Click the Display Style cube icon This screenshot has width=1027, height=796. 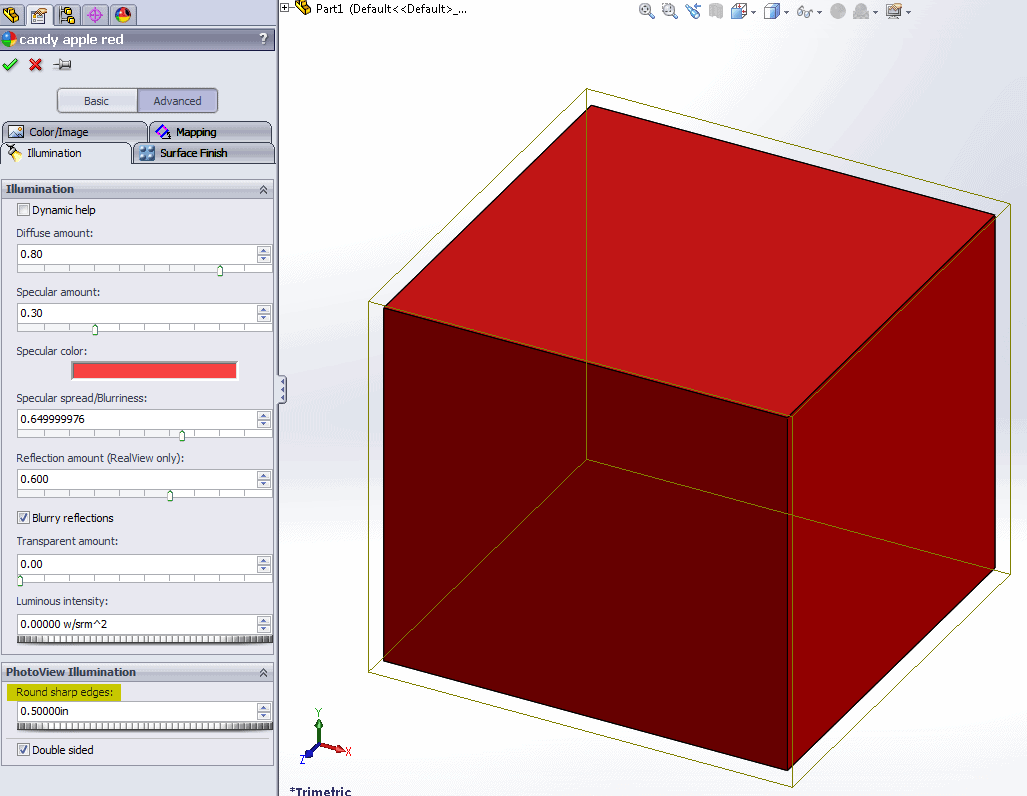[772, 11]
